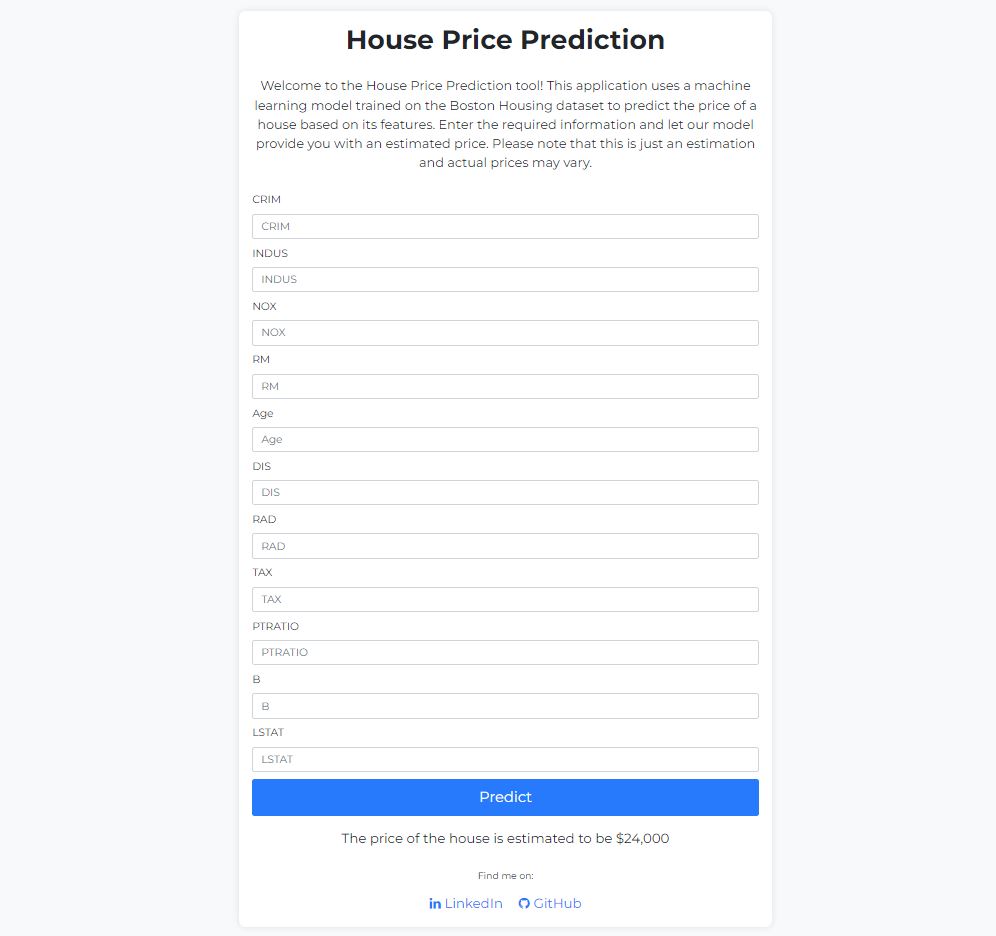The image size is (996, 936).
Task: Click the NOX input field
Action: click(x=505, y=332)
